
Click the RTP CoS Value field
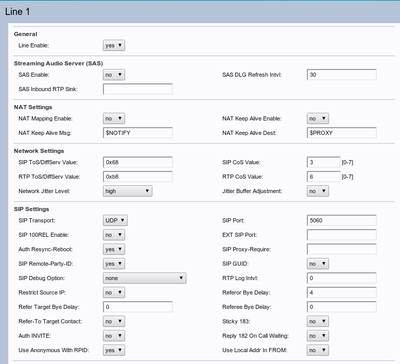pos(324,177)
